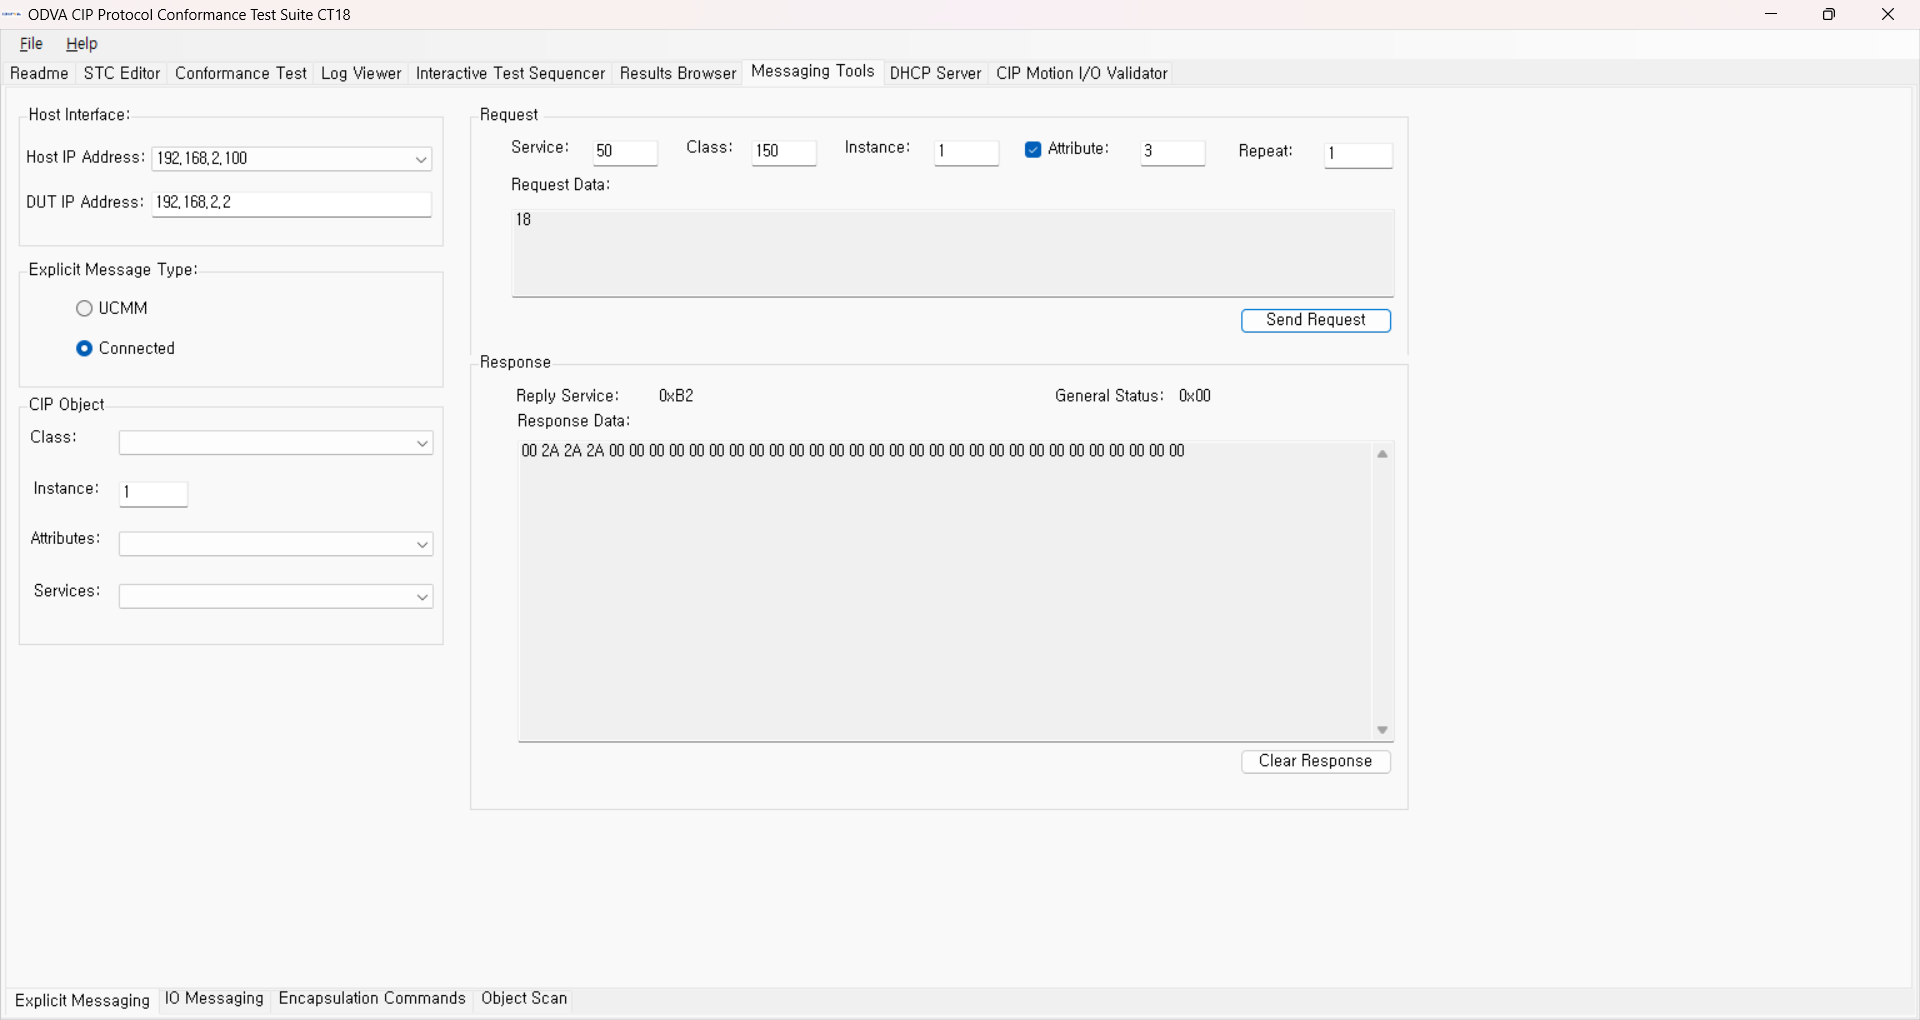This screenshot has height=1020, width=1920.
Task: Click the Clear Response button
Action: coord(1315,762)
